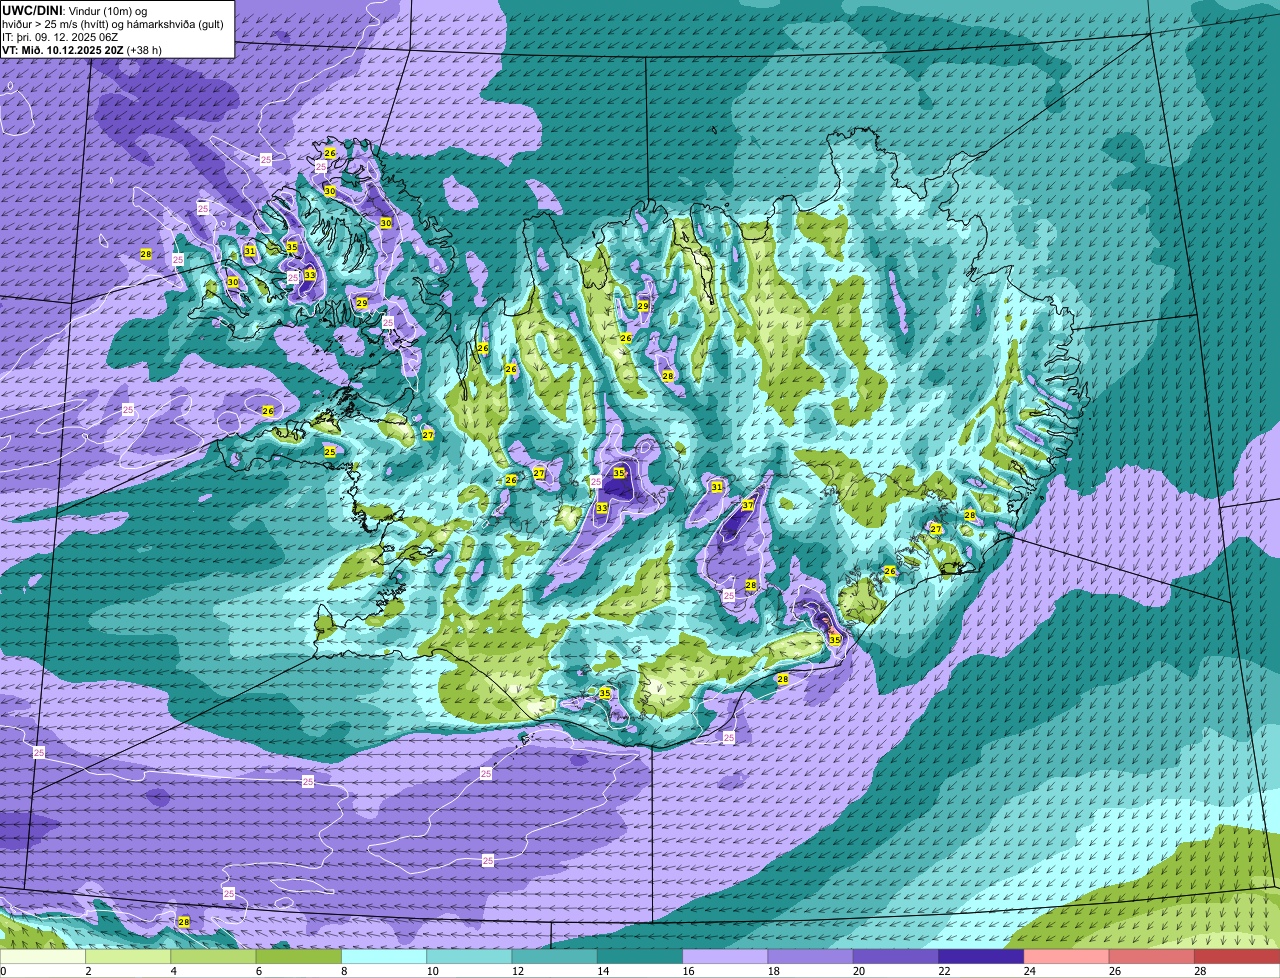Pick the purple swatch between 18 and 20
This screenshot has height=978, width=1280.
811,957
